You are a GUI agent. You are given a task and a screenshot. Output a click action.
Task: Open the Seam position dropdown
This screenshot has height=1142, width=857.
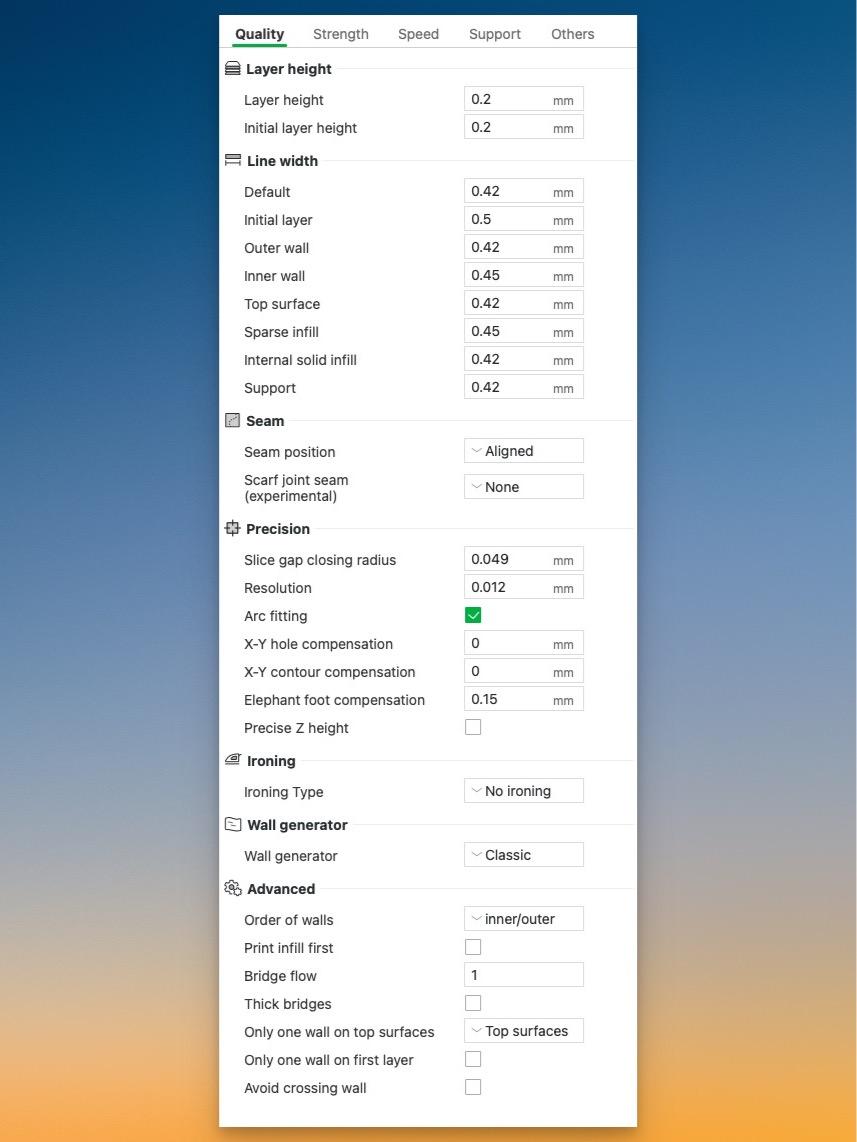(524, 451)
